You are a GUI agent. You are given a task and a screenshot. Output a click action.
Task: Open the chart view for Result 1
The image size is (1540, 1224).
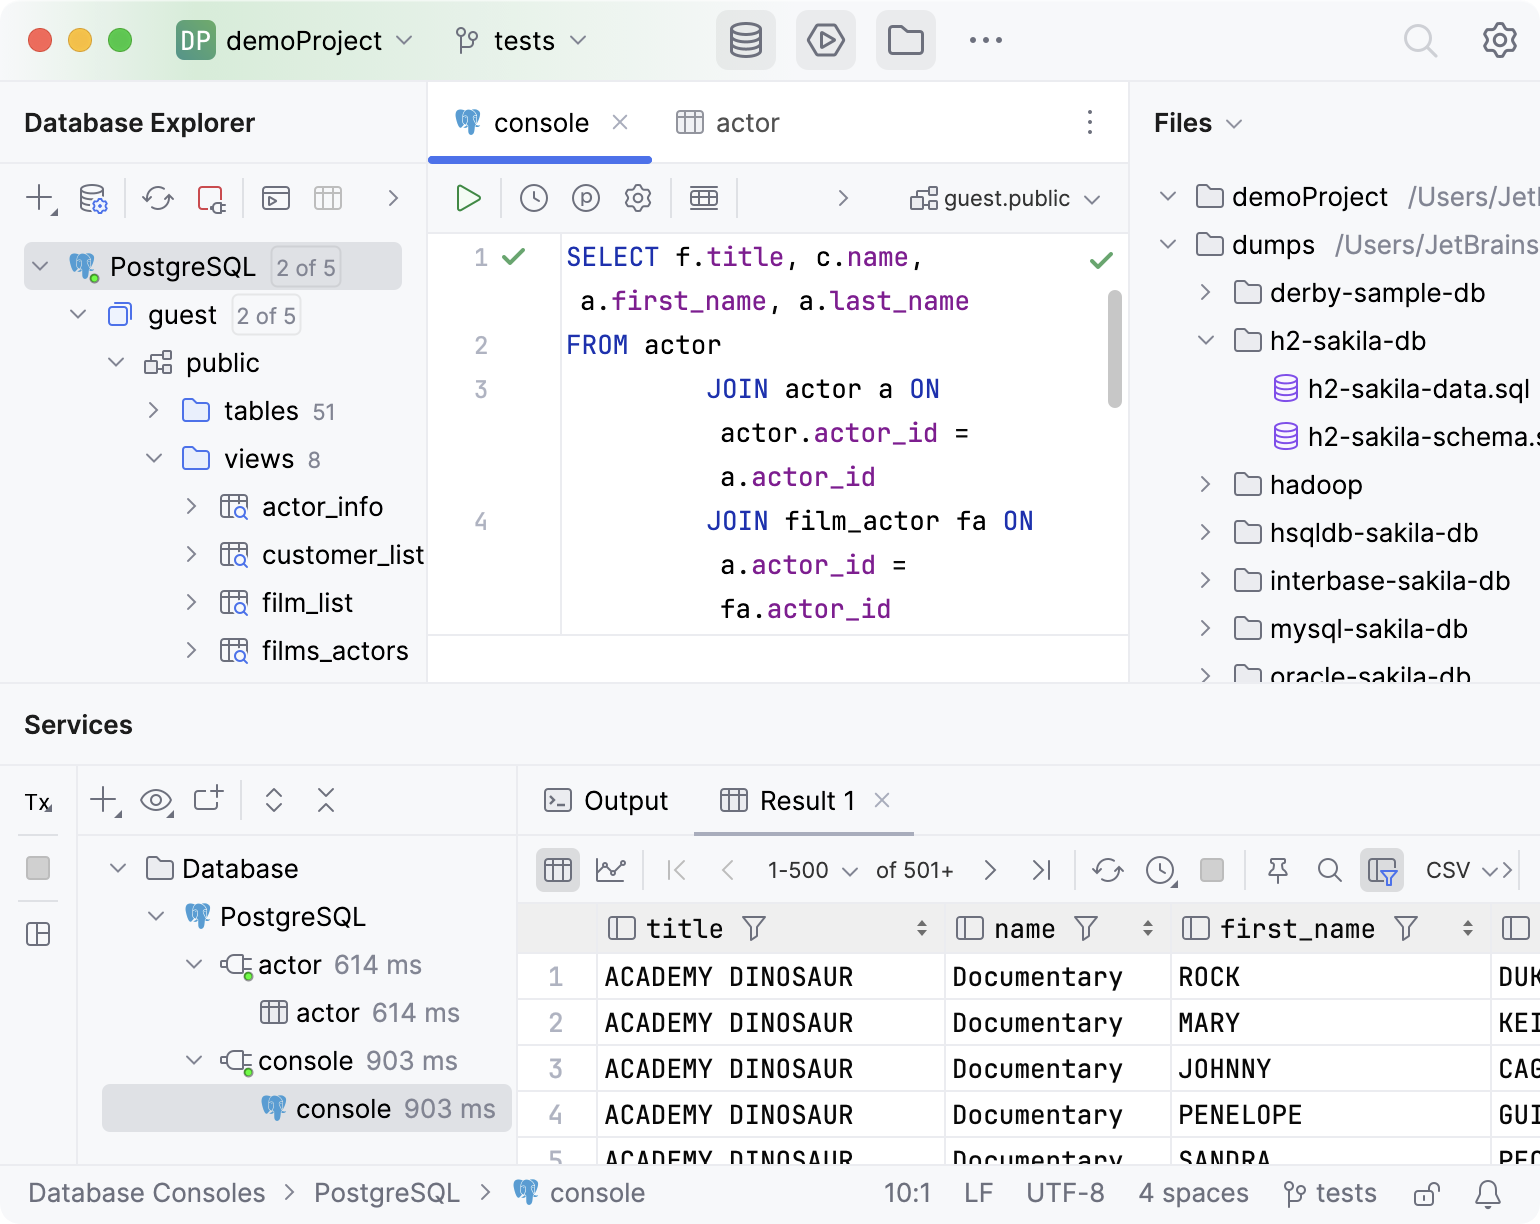pyautogui.click(x=610, y=870)
